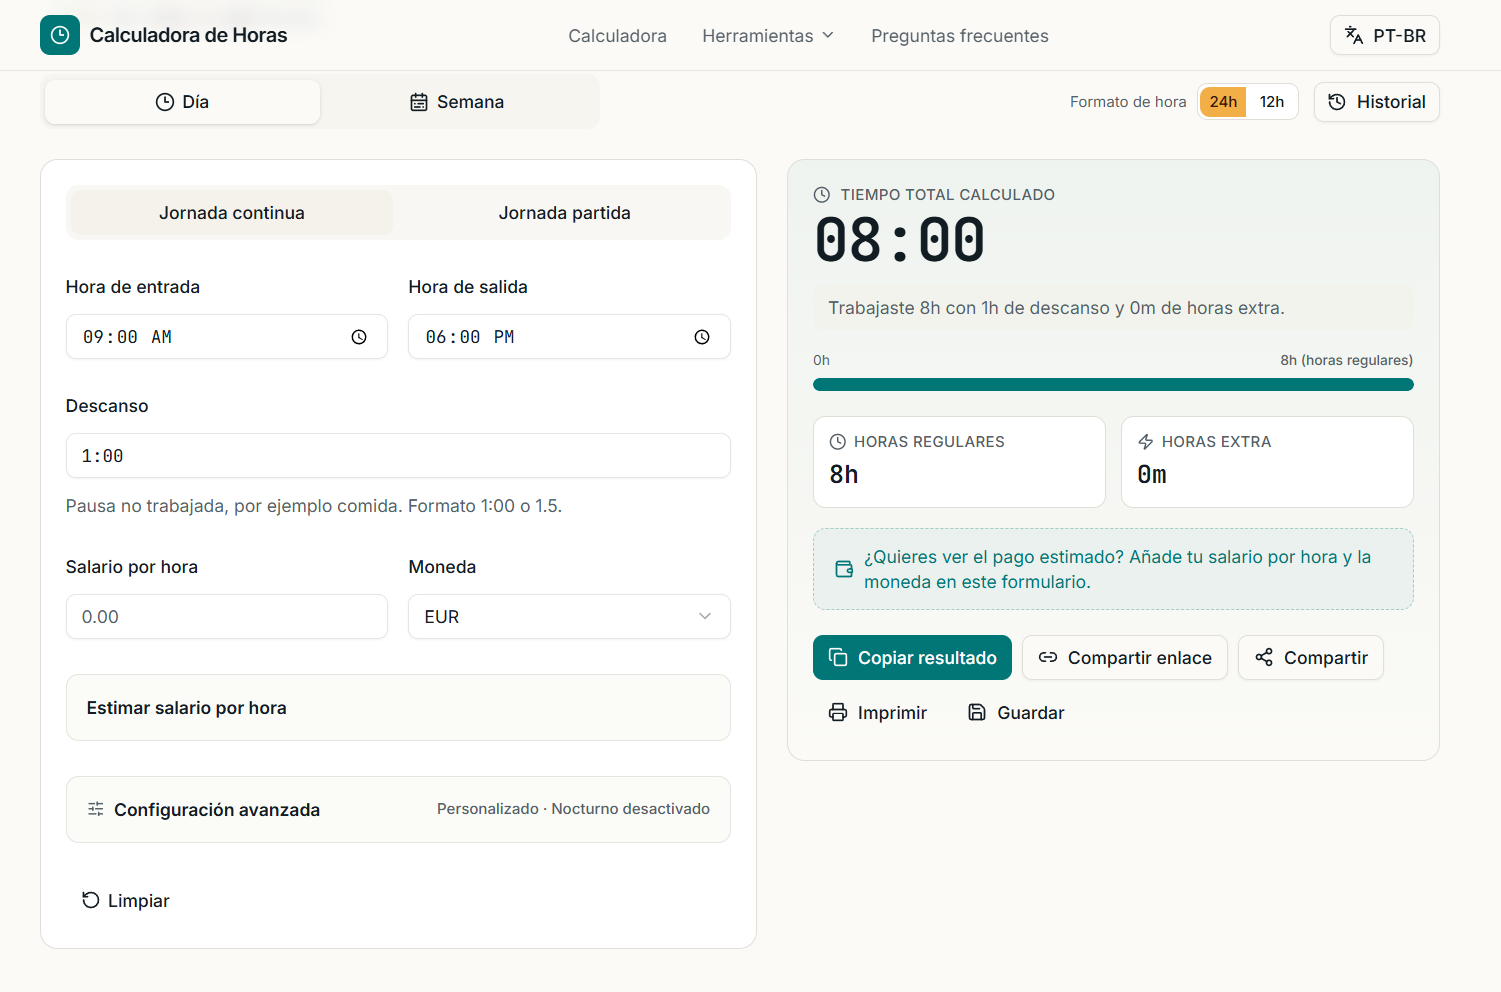1501x992 pixels.
Task: Print the result with Imprimir
Action: (x=878, y=712)
